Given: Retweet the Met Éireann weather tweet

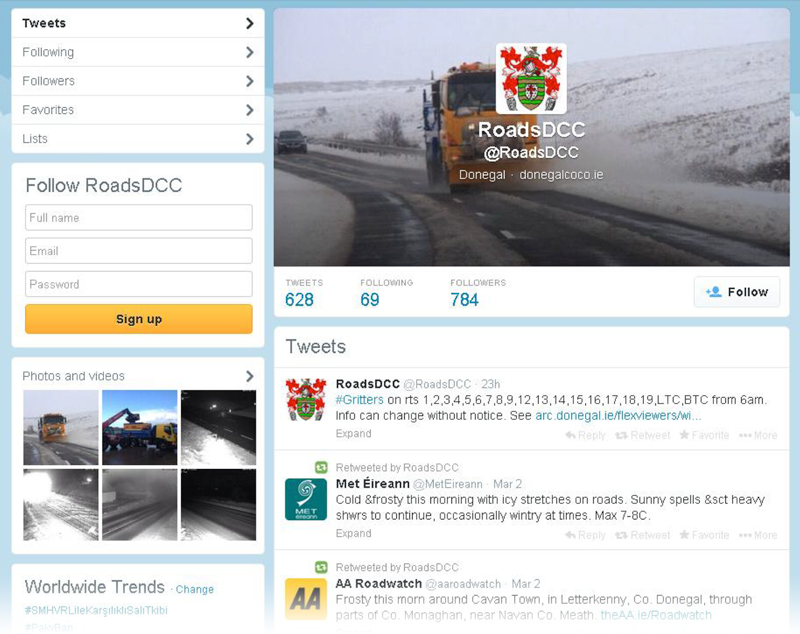Looking at the screenshot, I should point(642,535).
